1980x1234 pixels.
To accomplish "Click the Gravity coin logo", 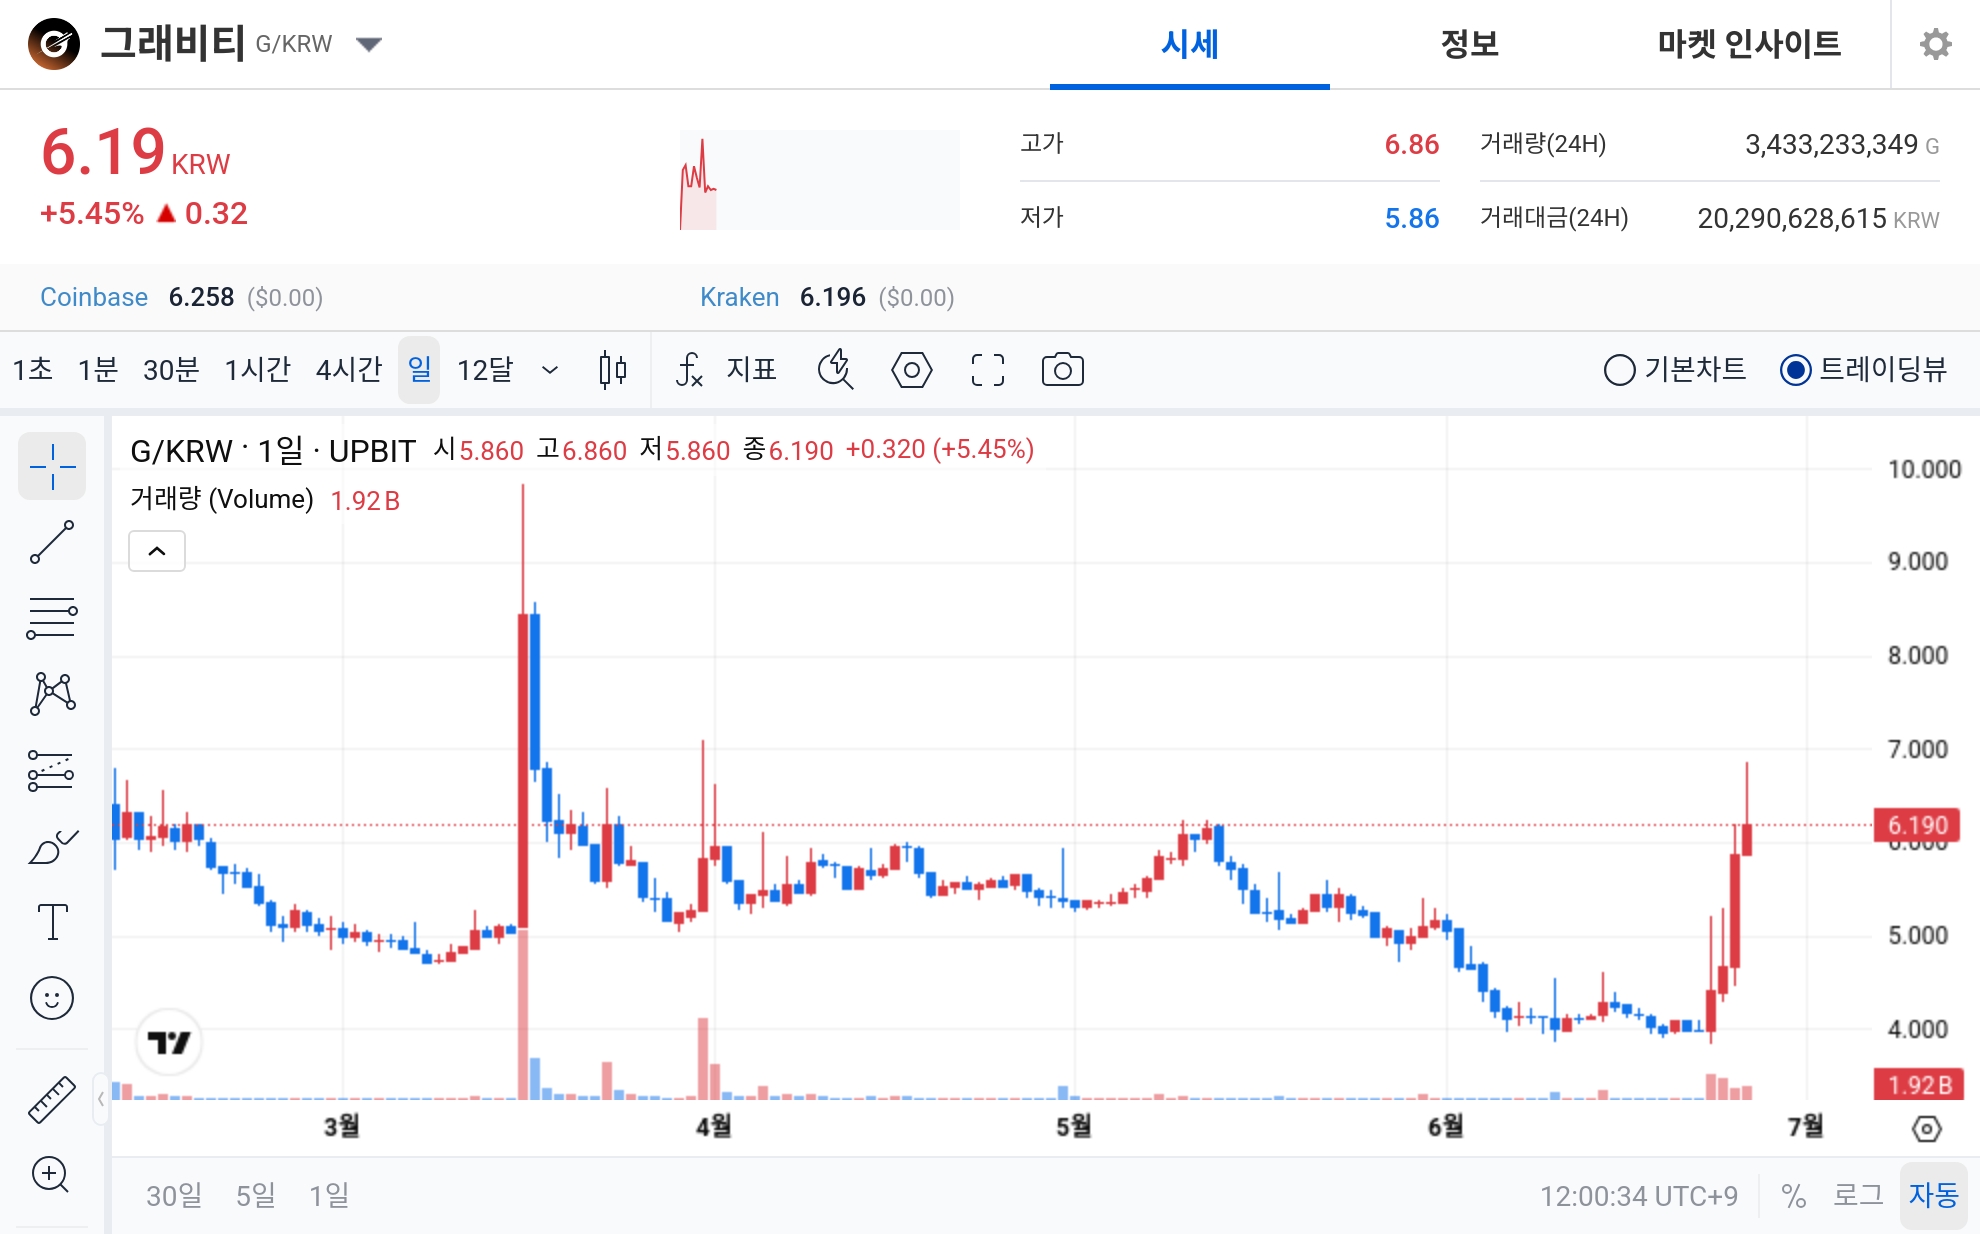I will (54, 44).
